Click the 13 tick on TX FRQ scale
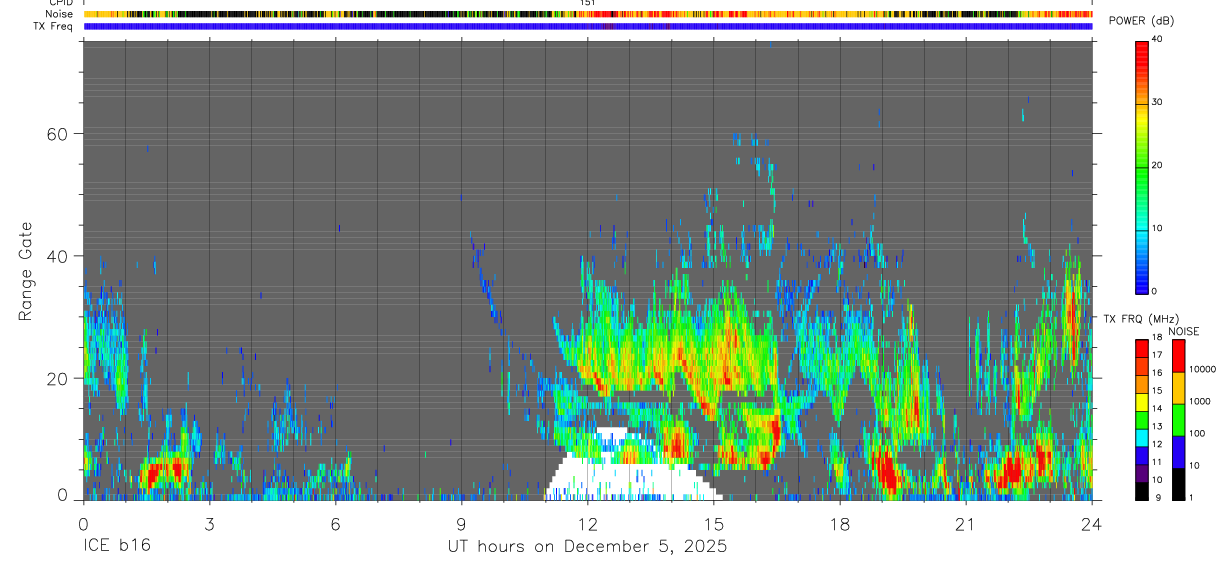The image size is (1228, 567). [x=1157, y=426]
